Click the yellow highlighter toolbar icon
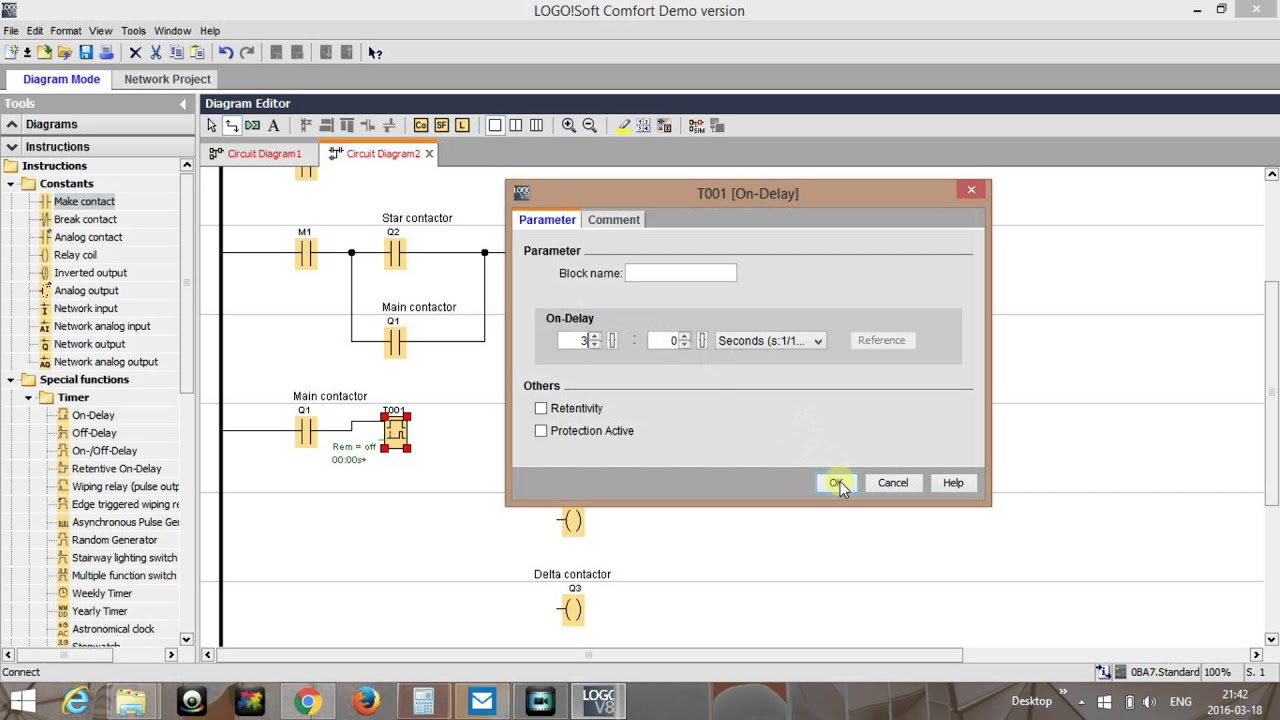 click(x=623, y=125)
